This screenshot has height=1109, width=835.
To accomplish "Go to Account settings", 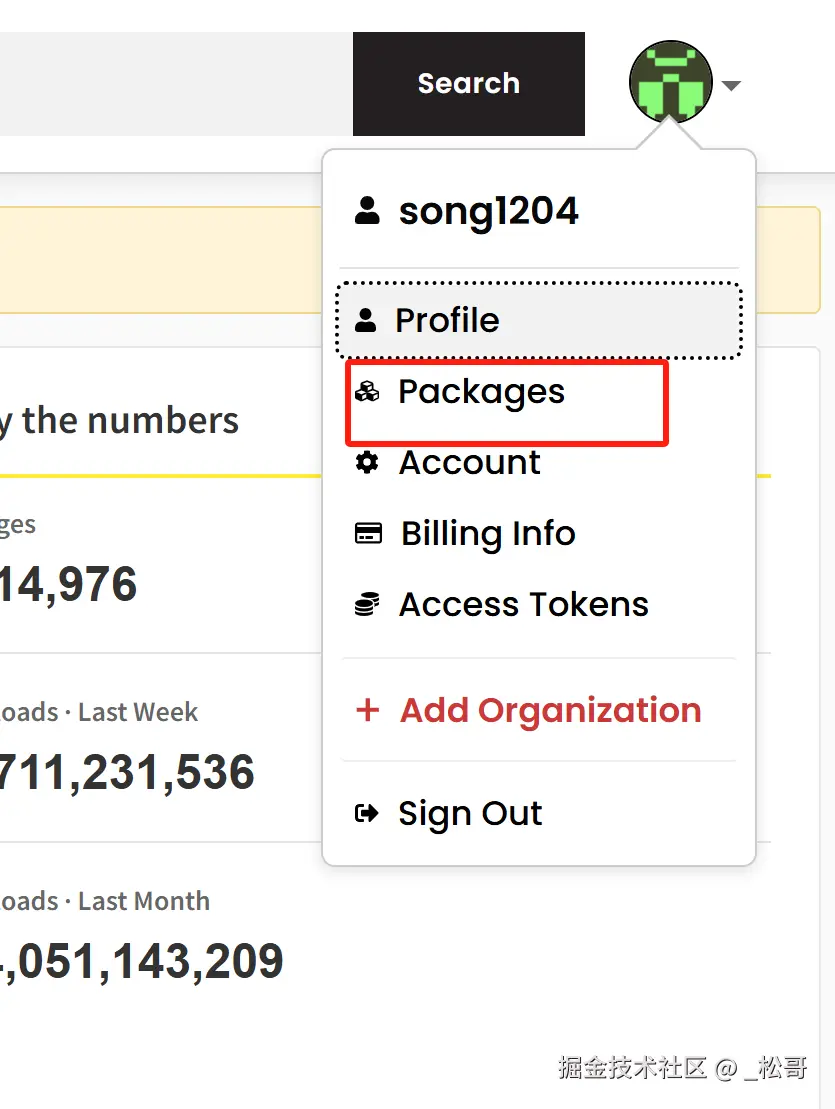I will click(x=470, y=463).
